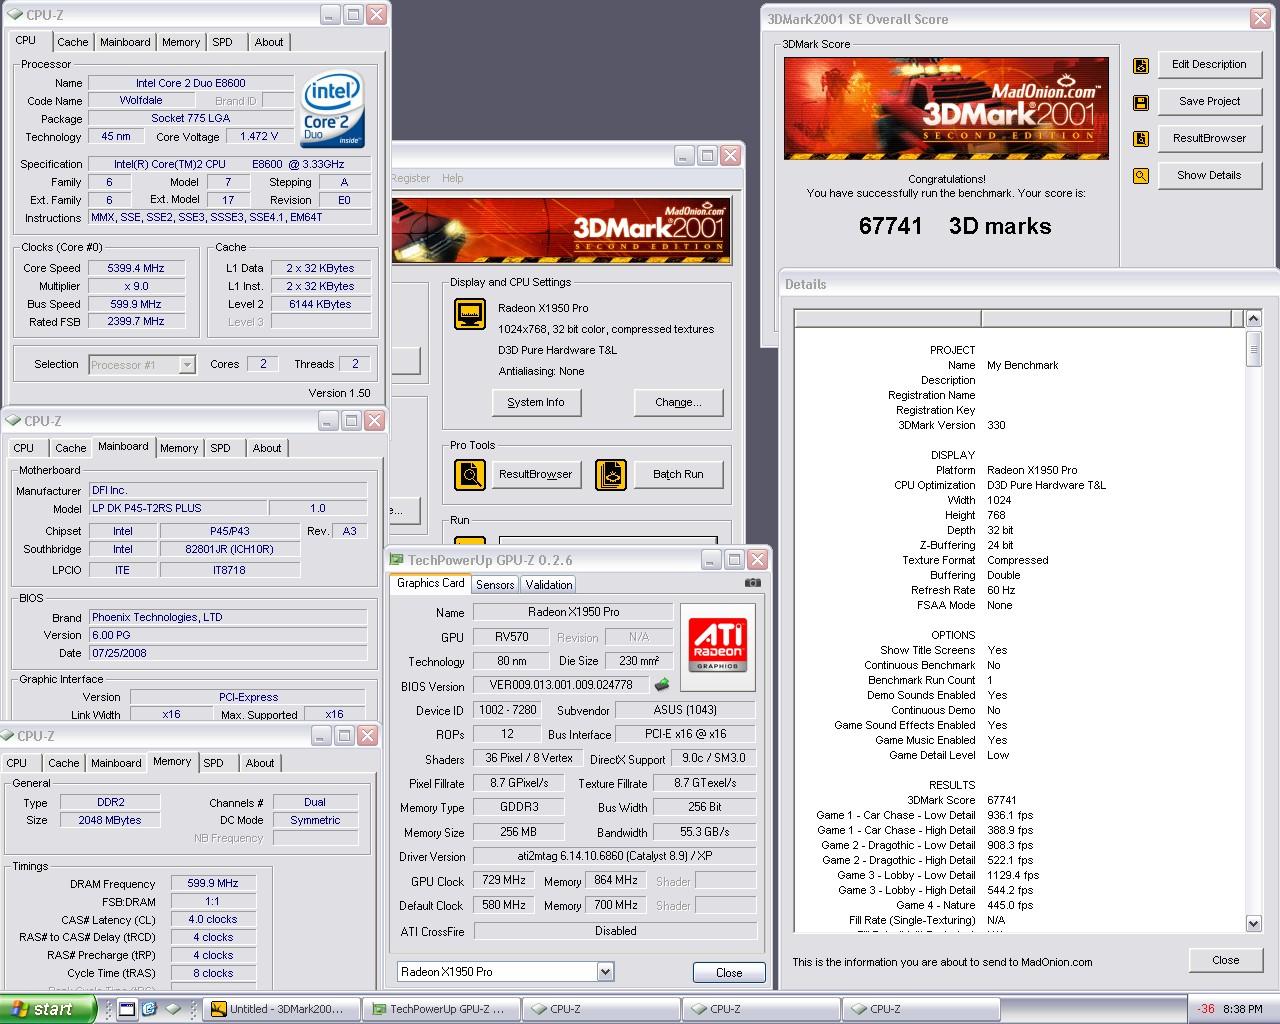The image size is (1280, 1024).
Task: Click the Batch Run button
Action: coord(678,474)
